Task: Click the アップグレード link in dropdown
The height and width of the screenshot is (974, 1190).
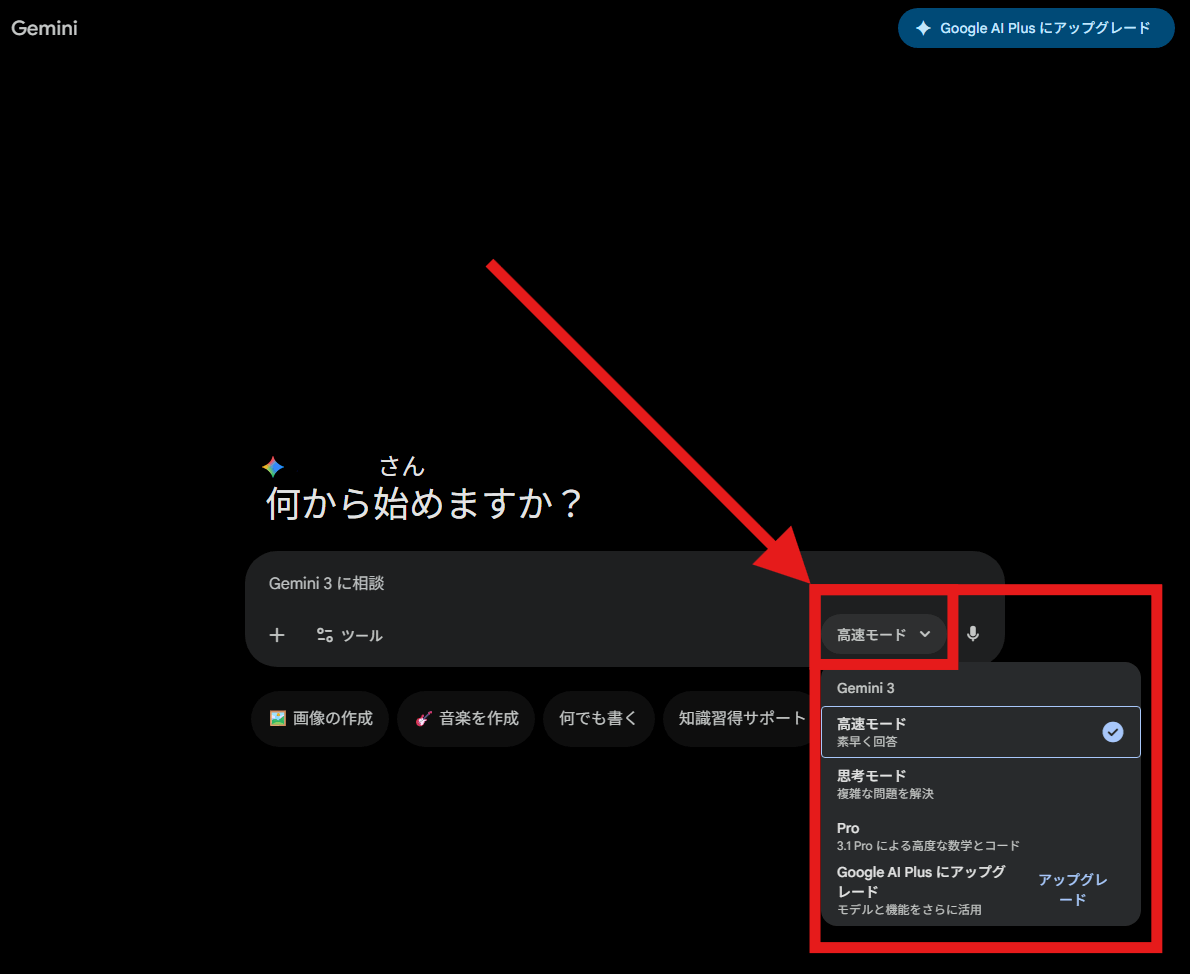Action: tap(1072, 889)
